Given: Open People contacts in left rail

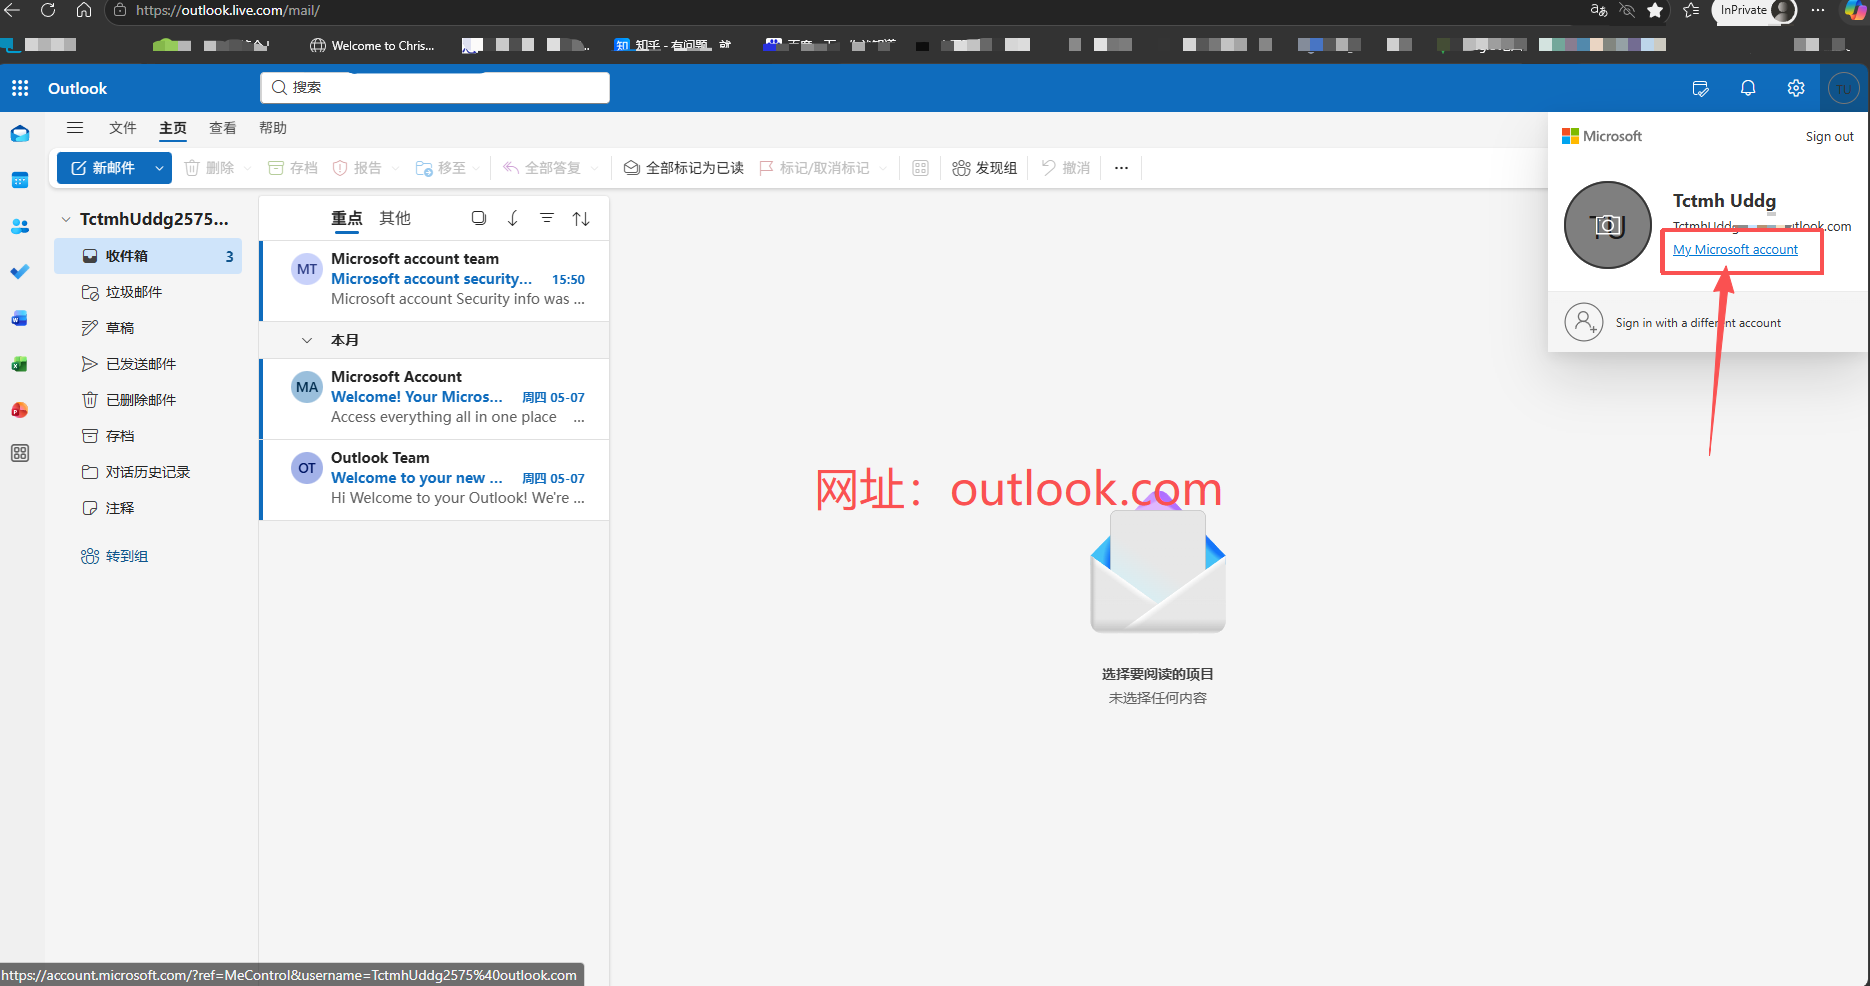Looking at the screenshot, I should (20, 226).
